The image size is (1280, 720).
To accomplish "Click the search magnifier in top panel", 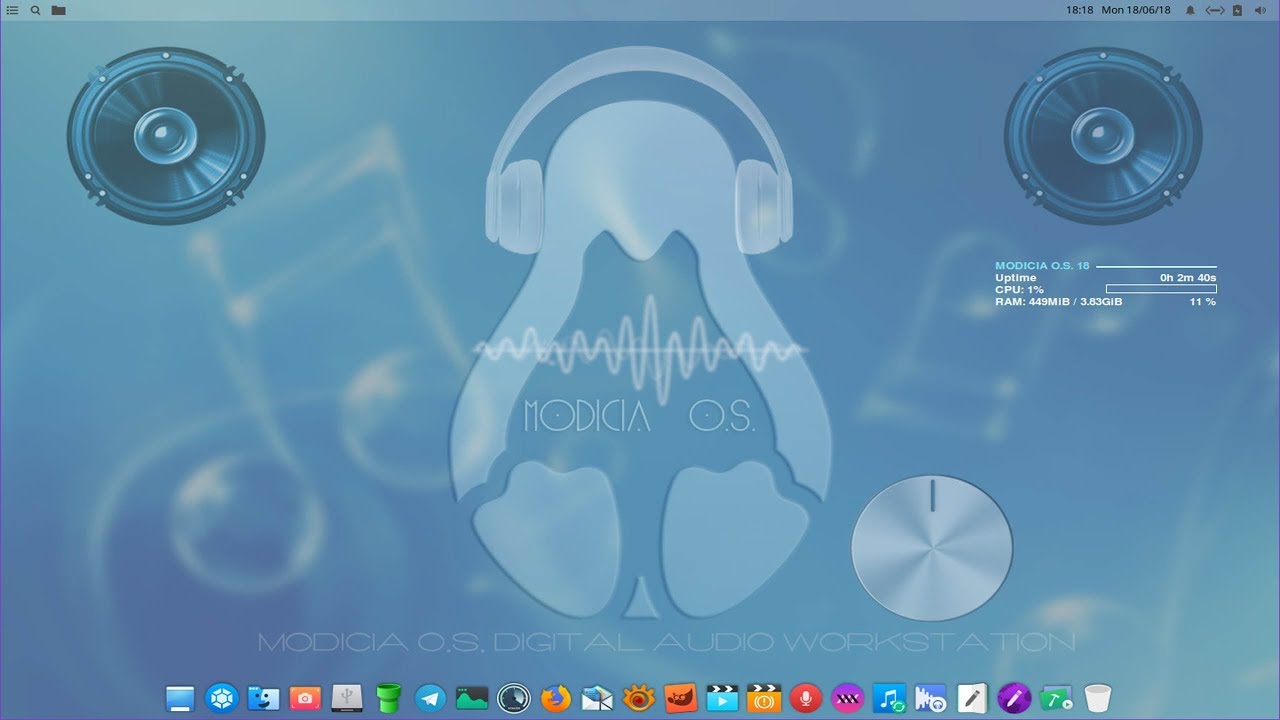I will [x=36, y=10].
